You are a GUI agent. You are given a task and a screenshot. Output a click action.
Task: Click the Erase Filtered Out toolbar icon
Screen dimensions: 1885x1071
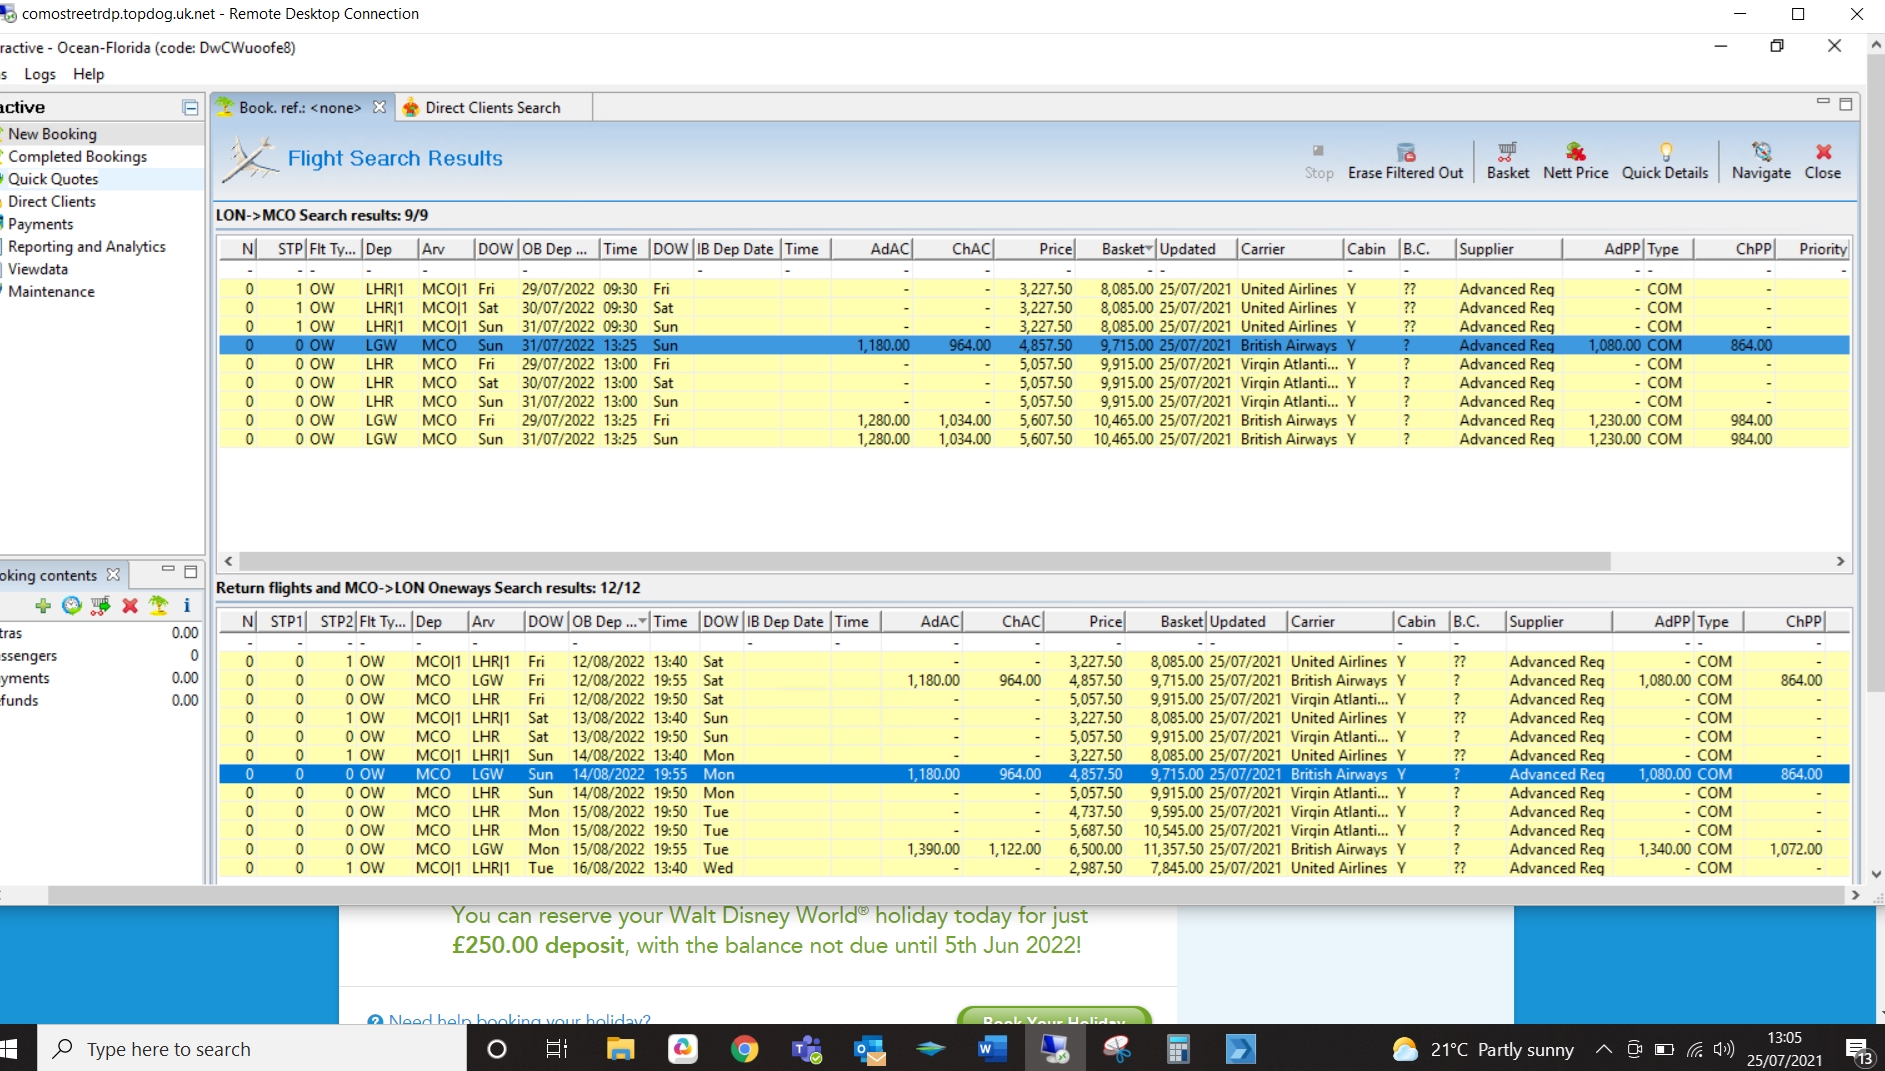pyautogui.click(x=1405, y=153)
